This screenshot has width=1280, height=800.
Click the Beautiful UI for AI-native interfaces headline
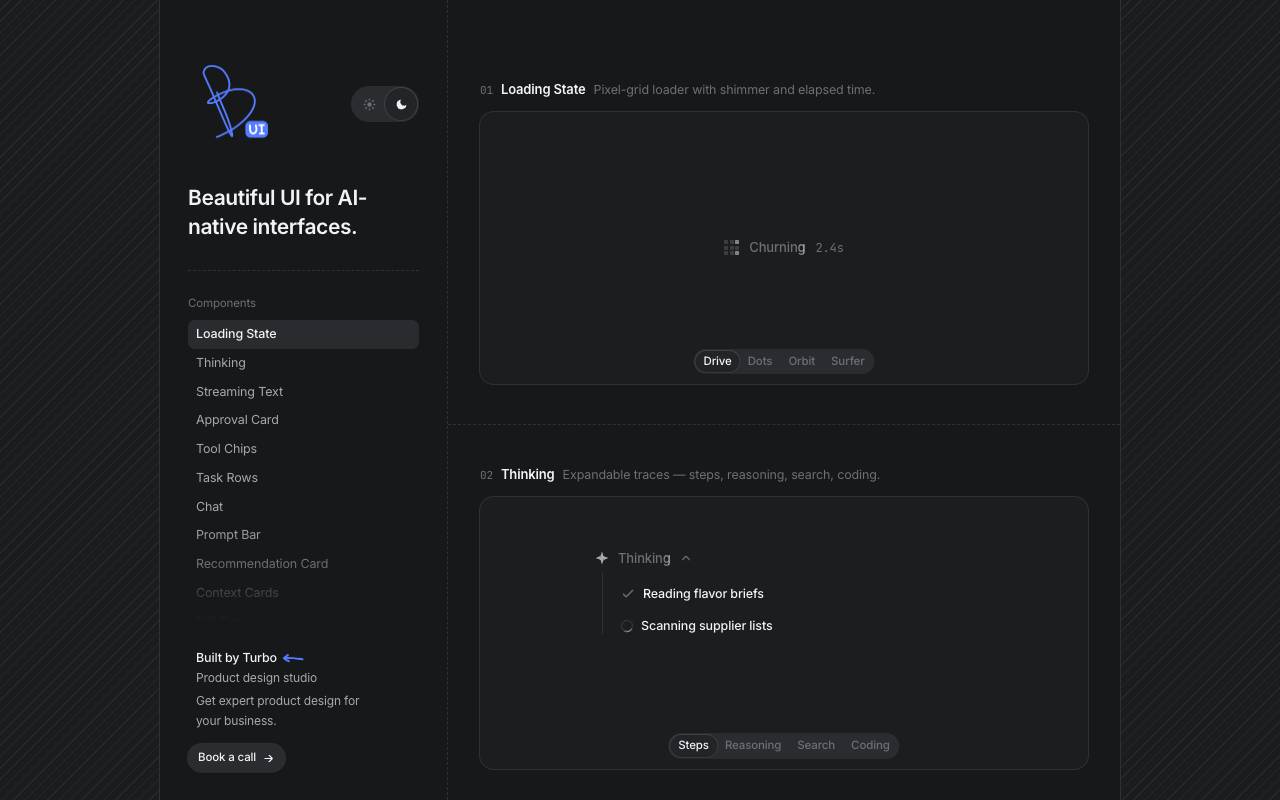(x=277, y=212)
